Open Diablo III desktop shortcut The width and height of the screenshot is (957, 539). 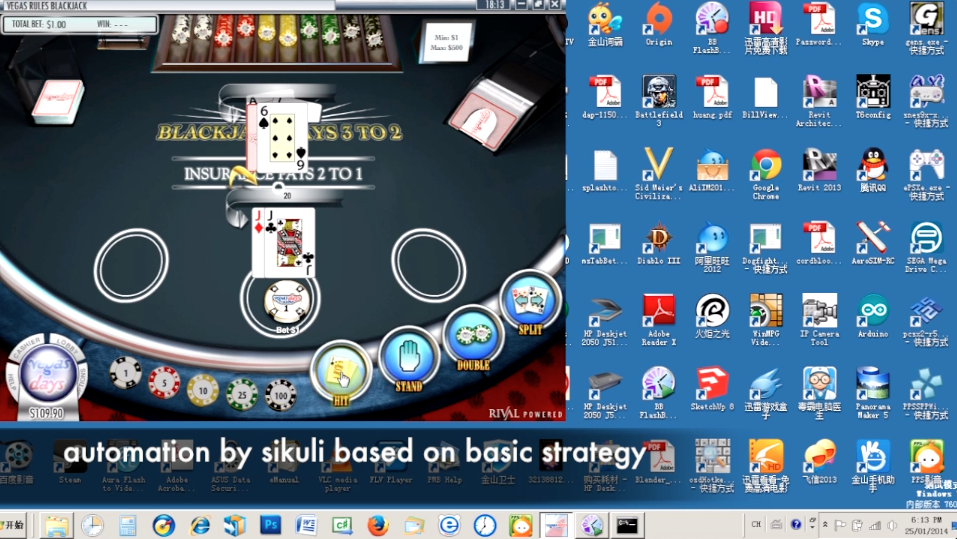659,243
